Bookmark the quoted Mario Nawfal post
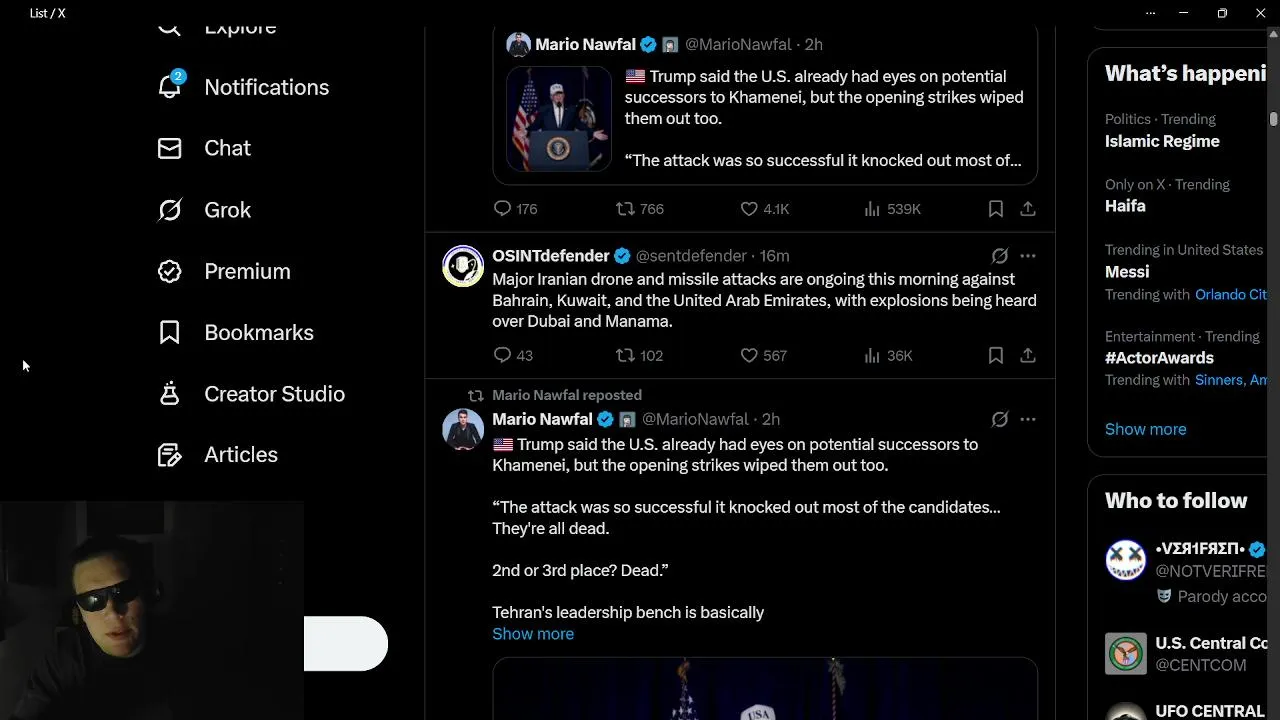 (x=996, y=209)
